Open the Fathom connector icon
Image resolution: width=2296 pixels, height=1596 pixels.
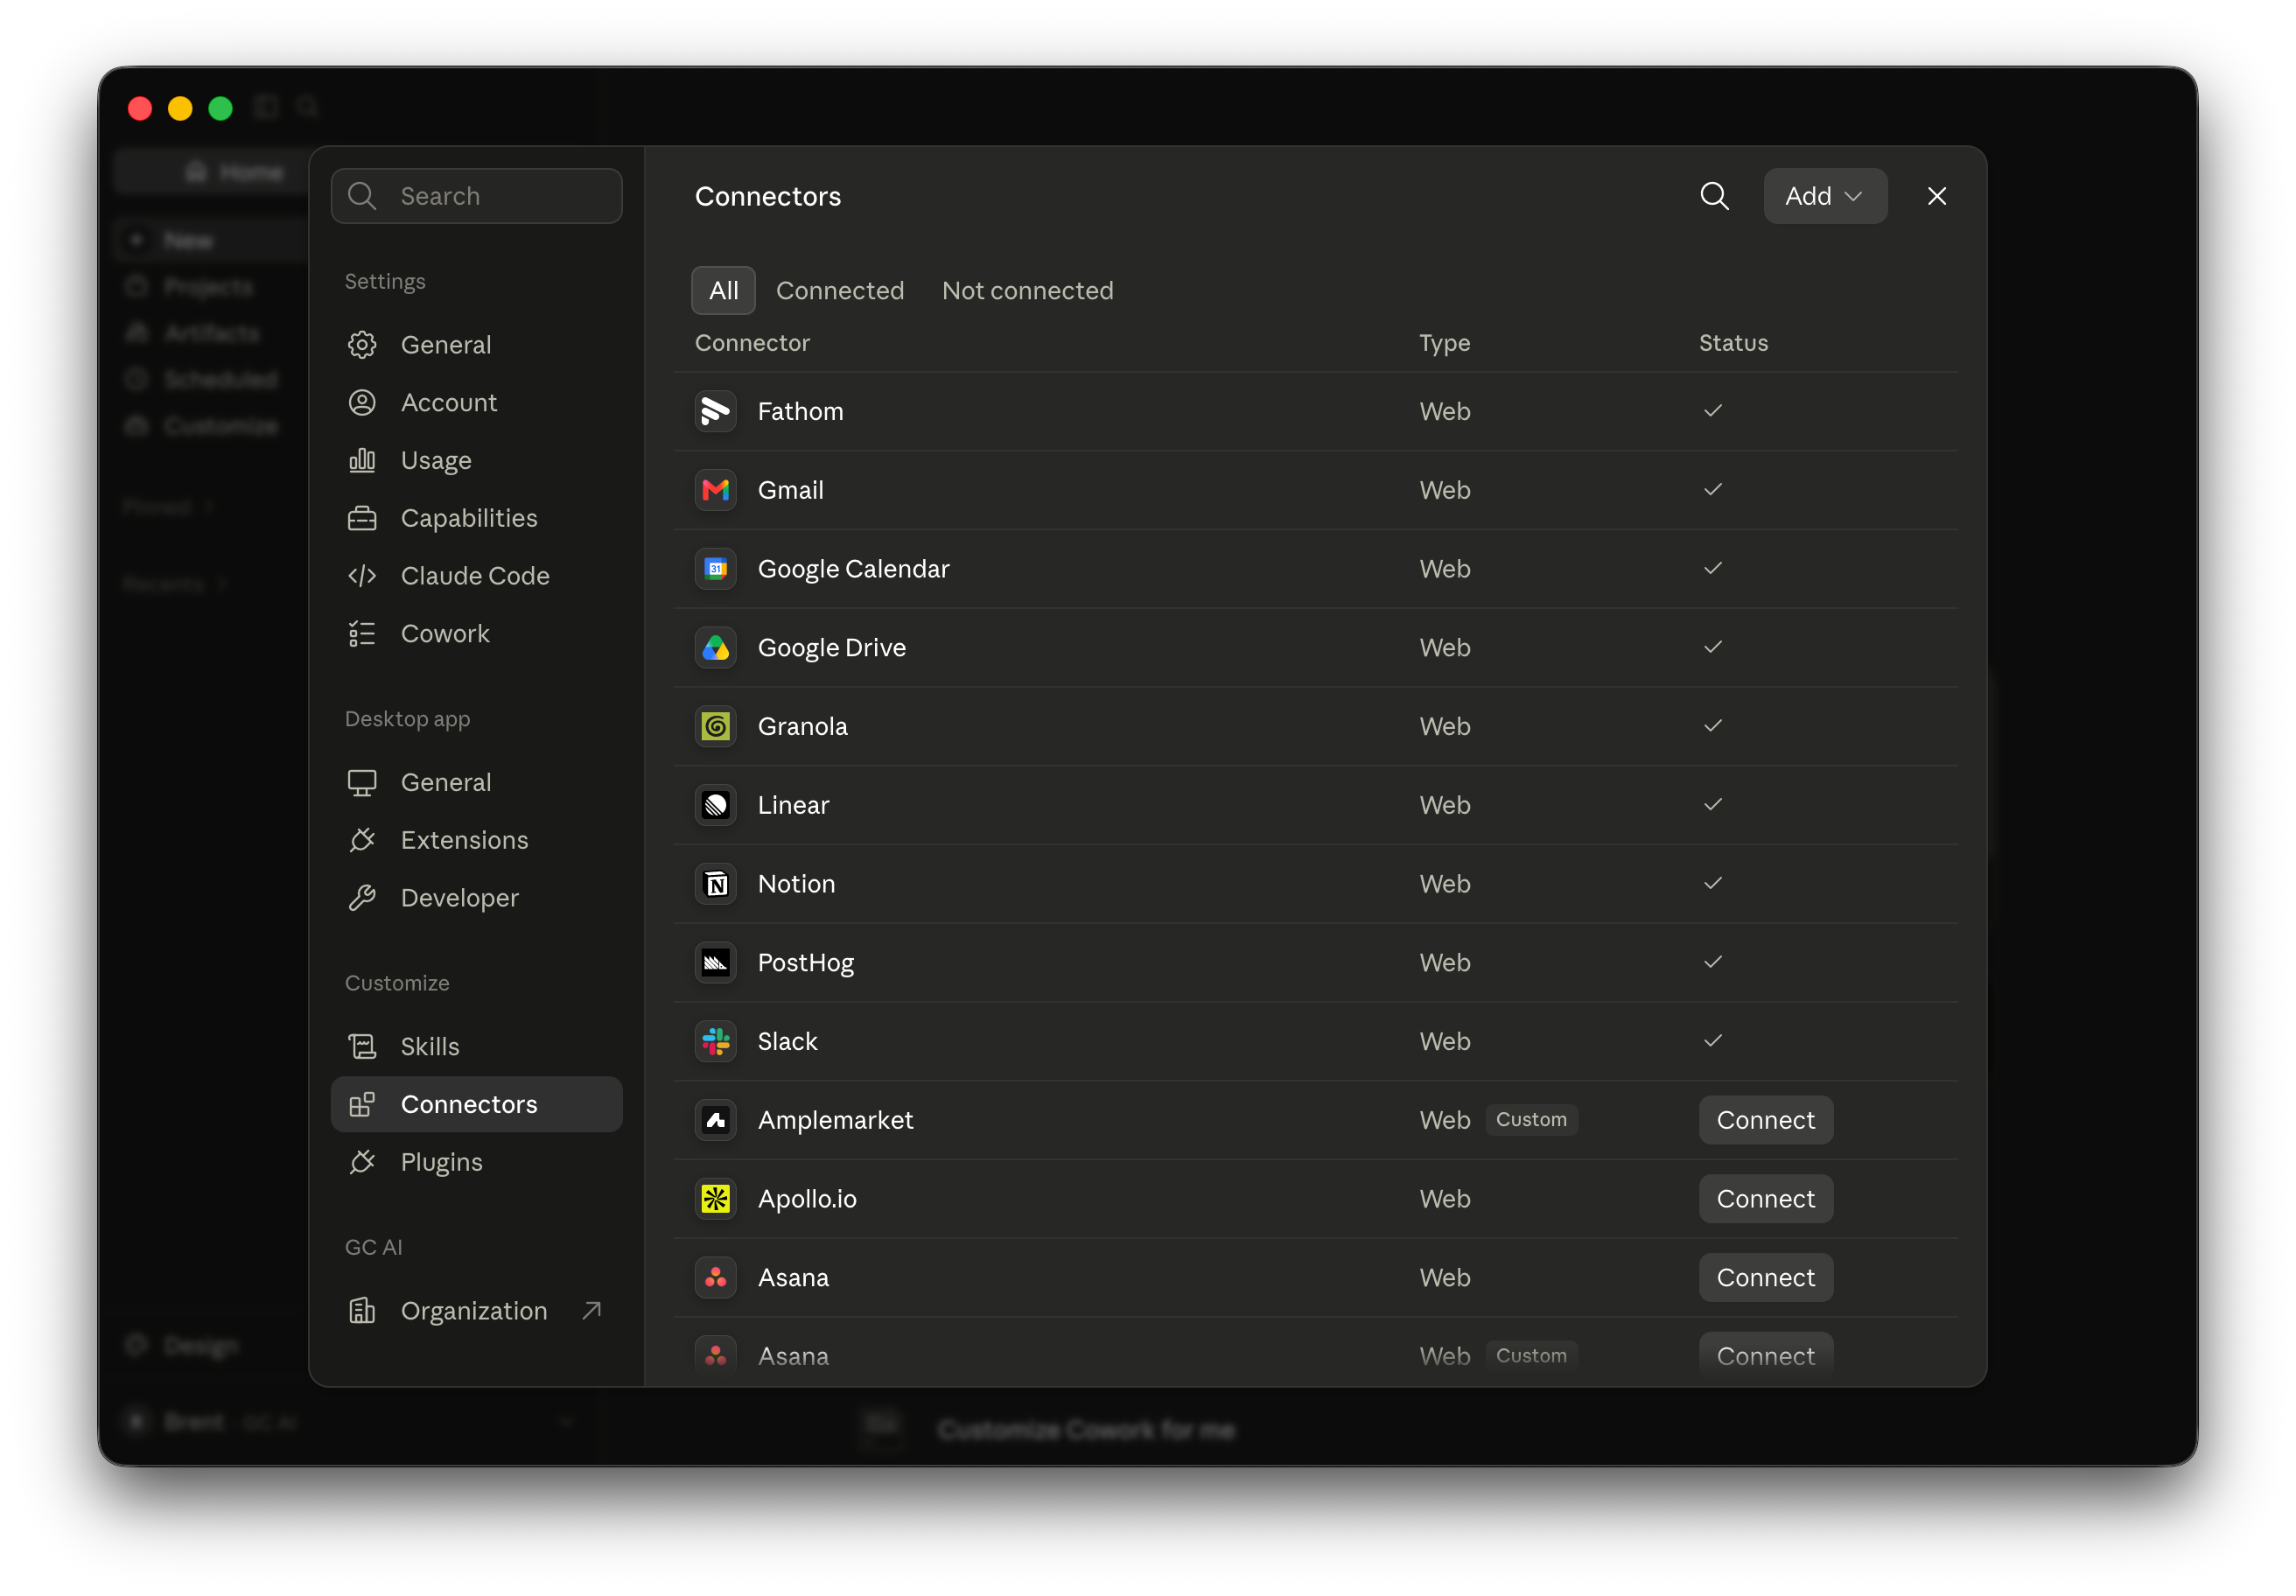pos(715,411)
